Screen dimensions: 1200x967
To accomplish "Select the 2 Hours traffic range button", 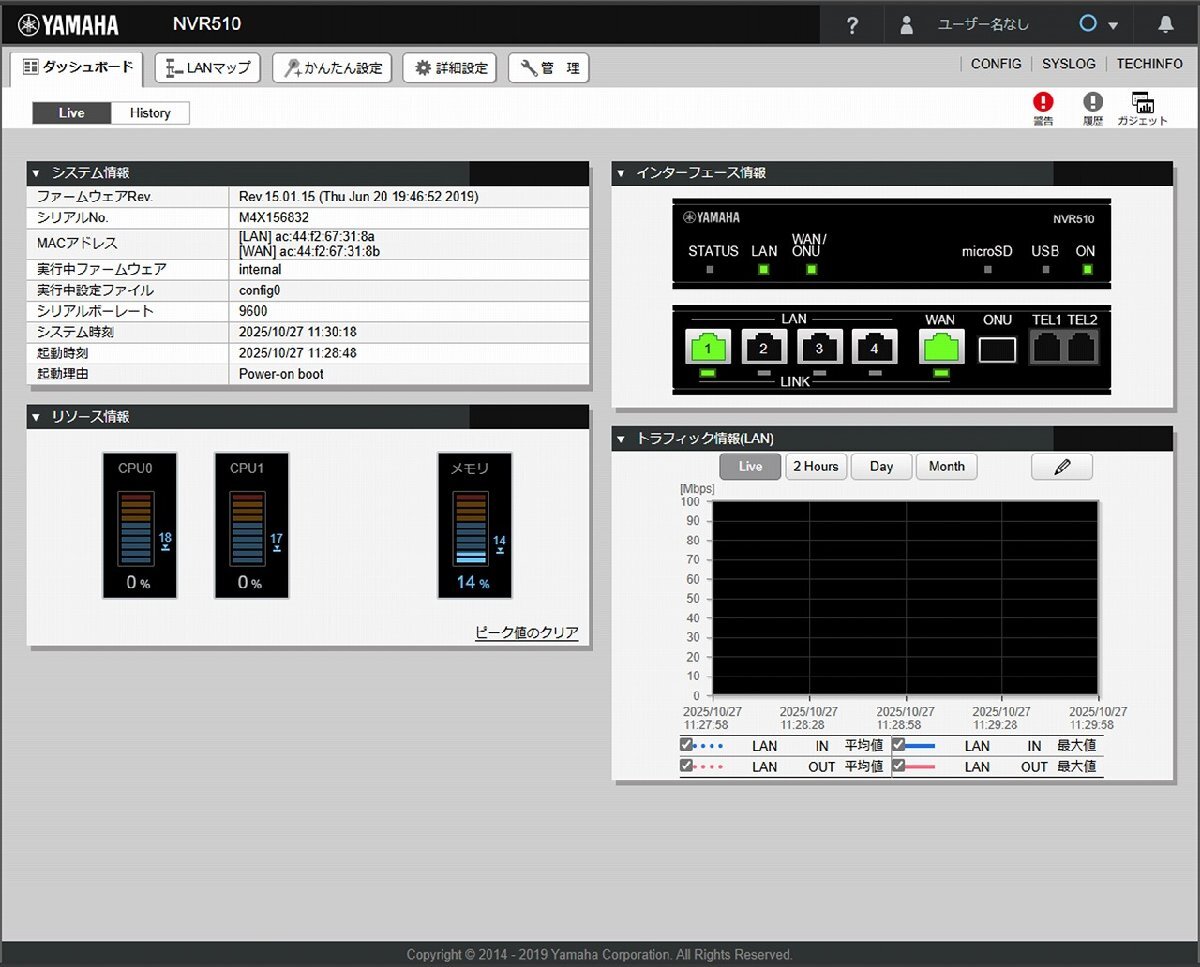I will (815, 467).
